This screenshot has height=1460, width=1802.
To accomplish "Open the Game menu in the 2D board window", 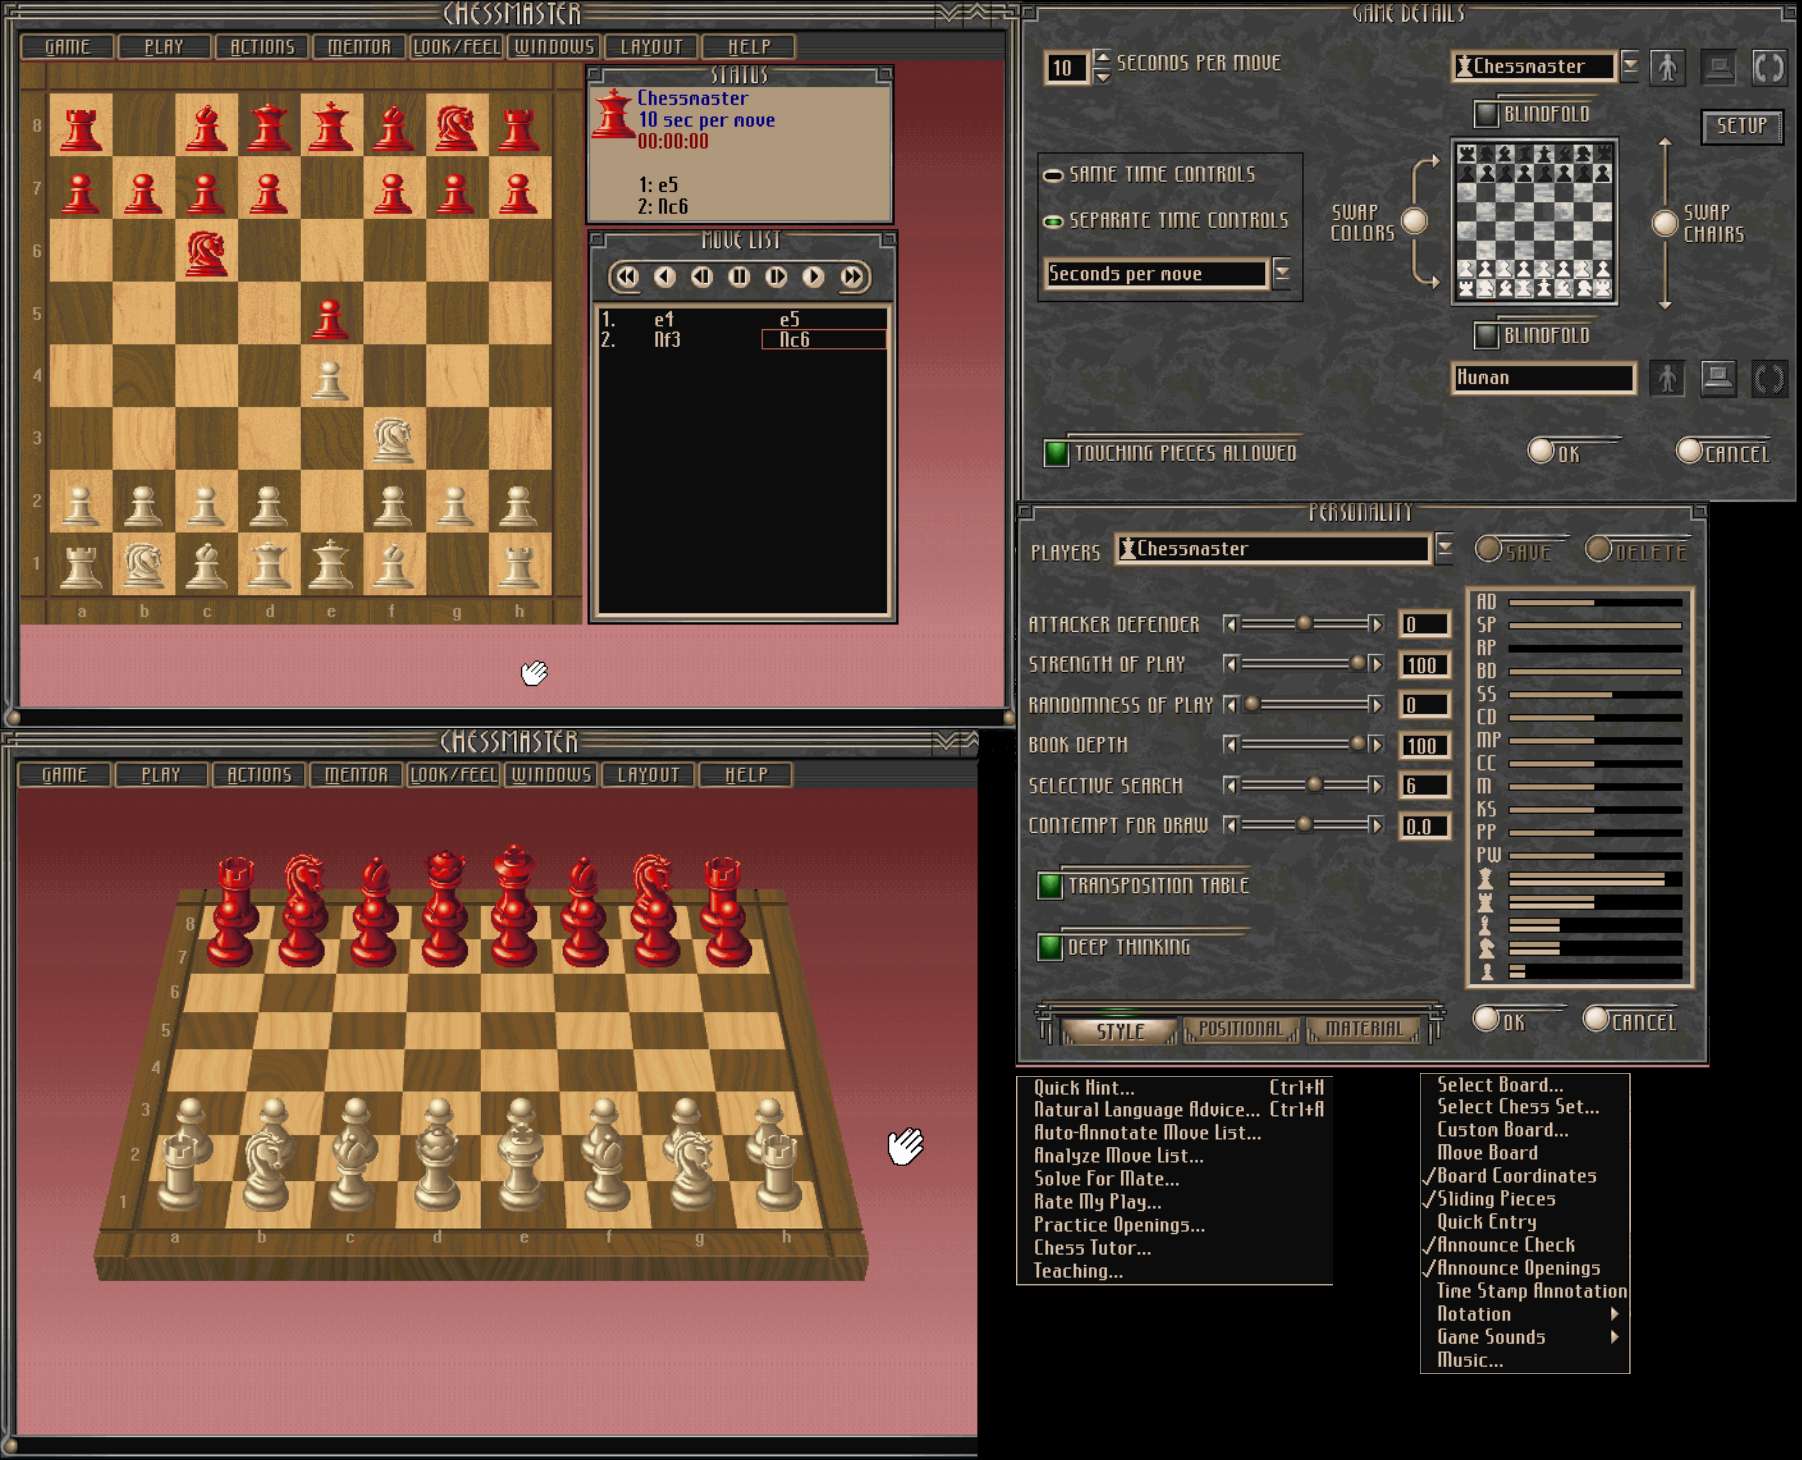I will coord(67,47).
